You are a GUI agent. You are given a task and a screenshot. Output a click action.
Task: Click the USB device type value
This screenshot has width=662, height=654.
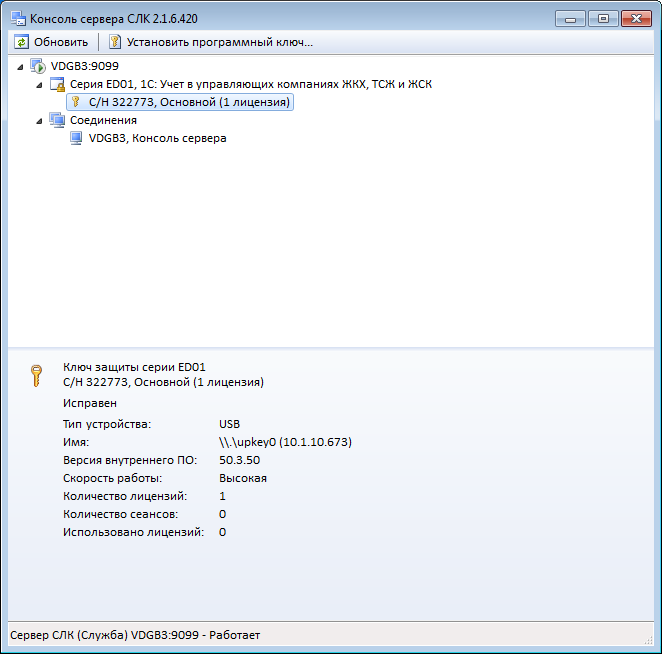229,424
